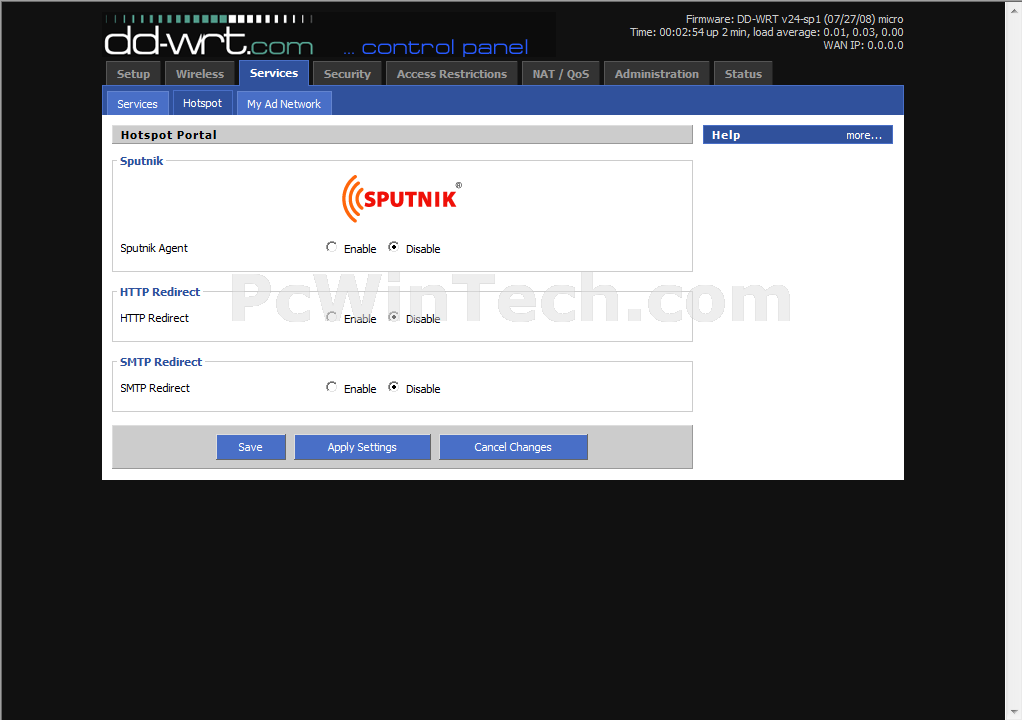Click the Time and load average text
The height and width of the screenshot is (720, 1022).
tap(766, 32)
